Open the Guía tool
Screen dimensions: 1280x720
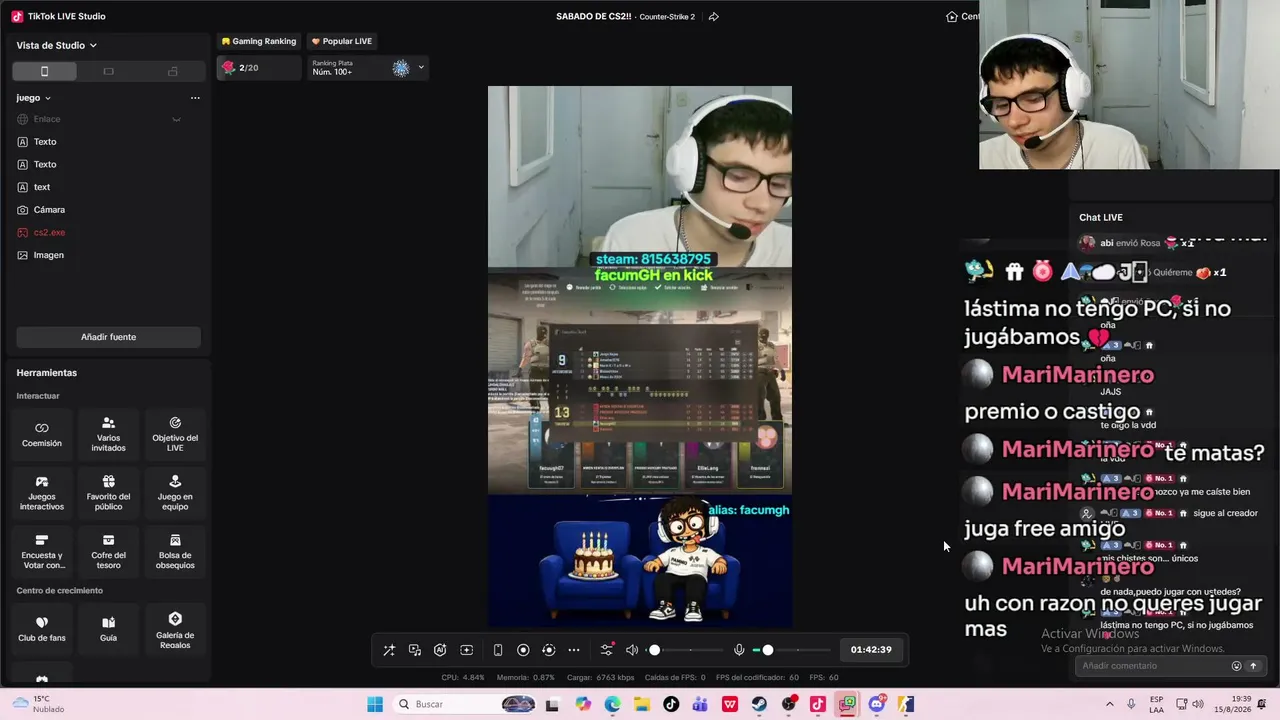(x=108, y=629)
